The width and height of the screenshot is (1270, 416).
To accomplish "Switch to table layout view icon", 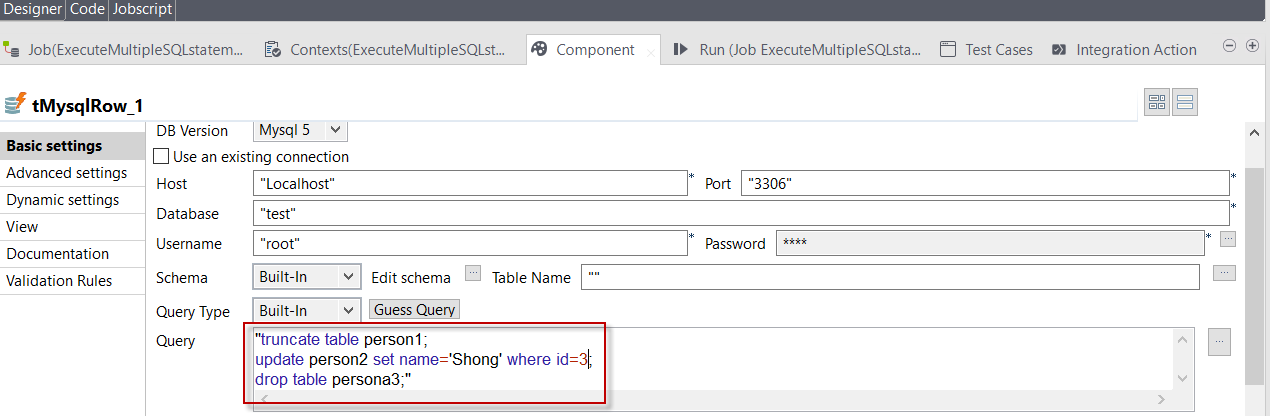I will pos(1158,102).
